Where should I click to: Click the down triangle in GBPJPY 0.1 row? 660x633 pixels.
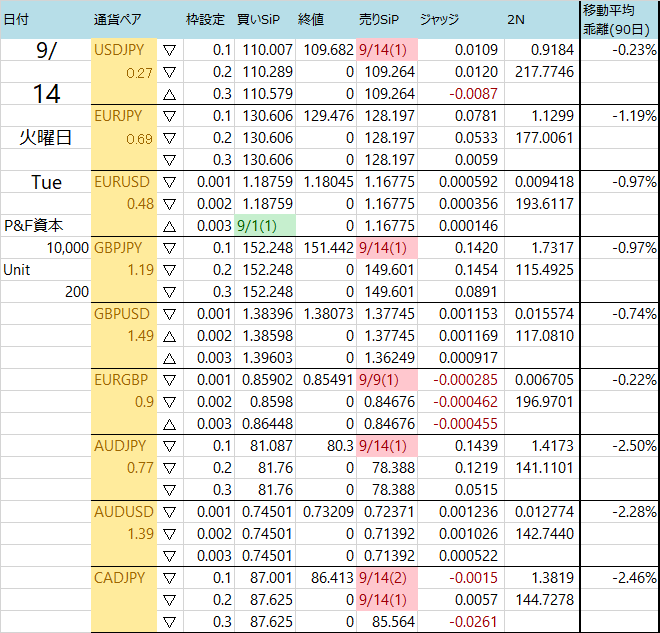[x=169, y=249]
